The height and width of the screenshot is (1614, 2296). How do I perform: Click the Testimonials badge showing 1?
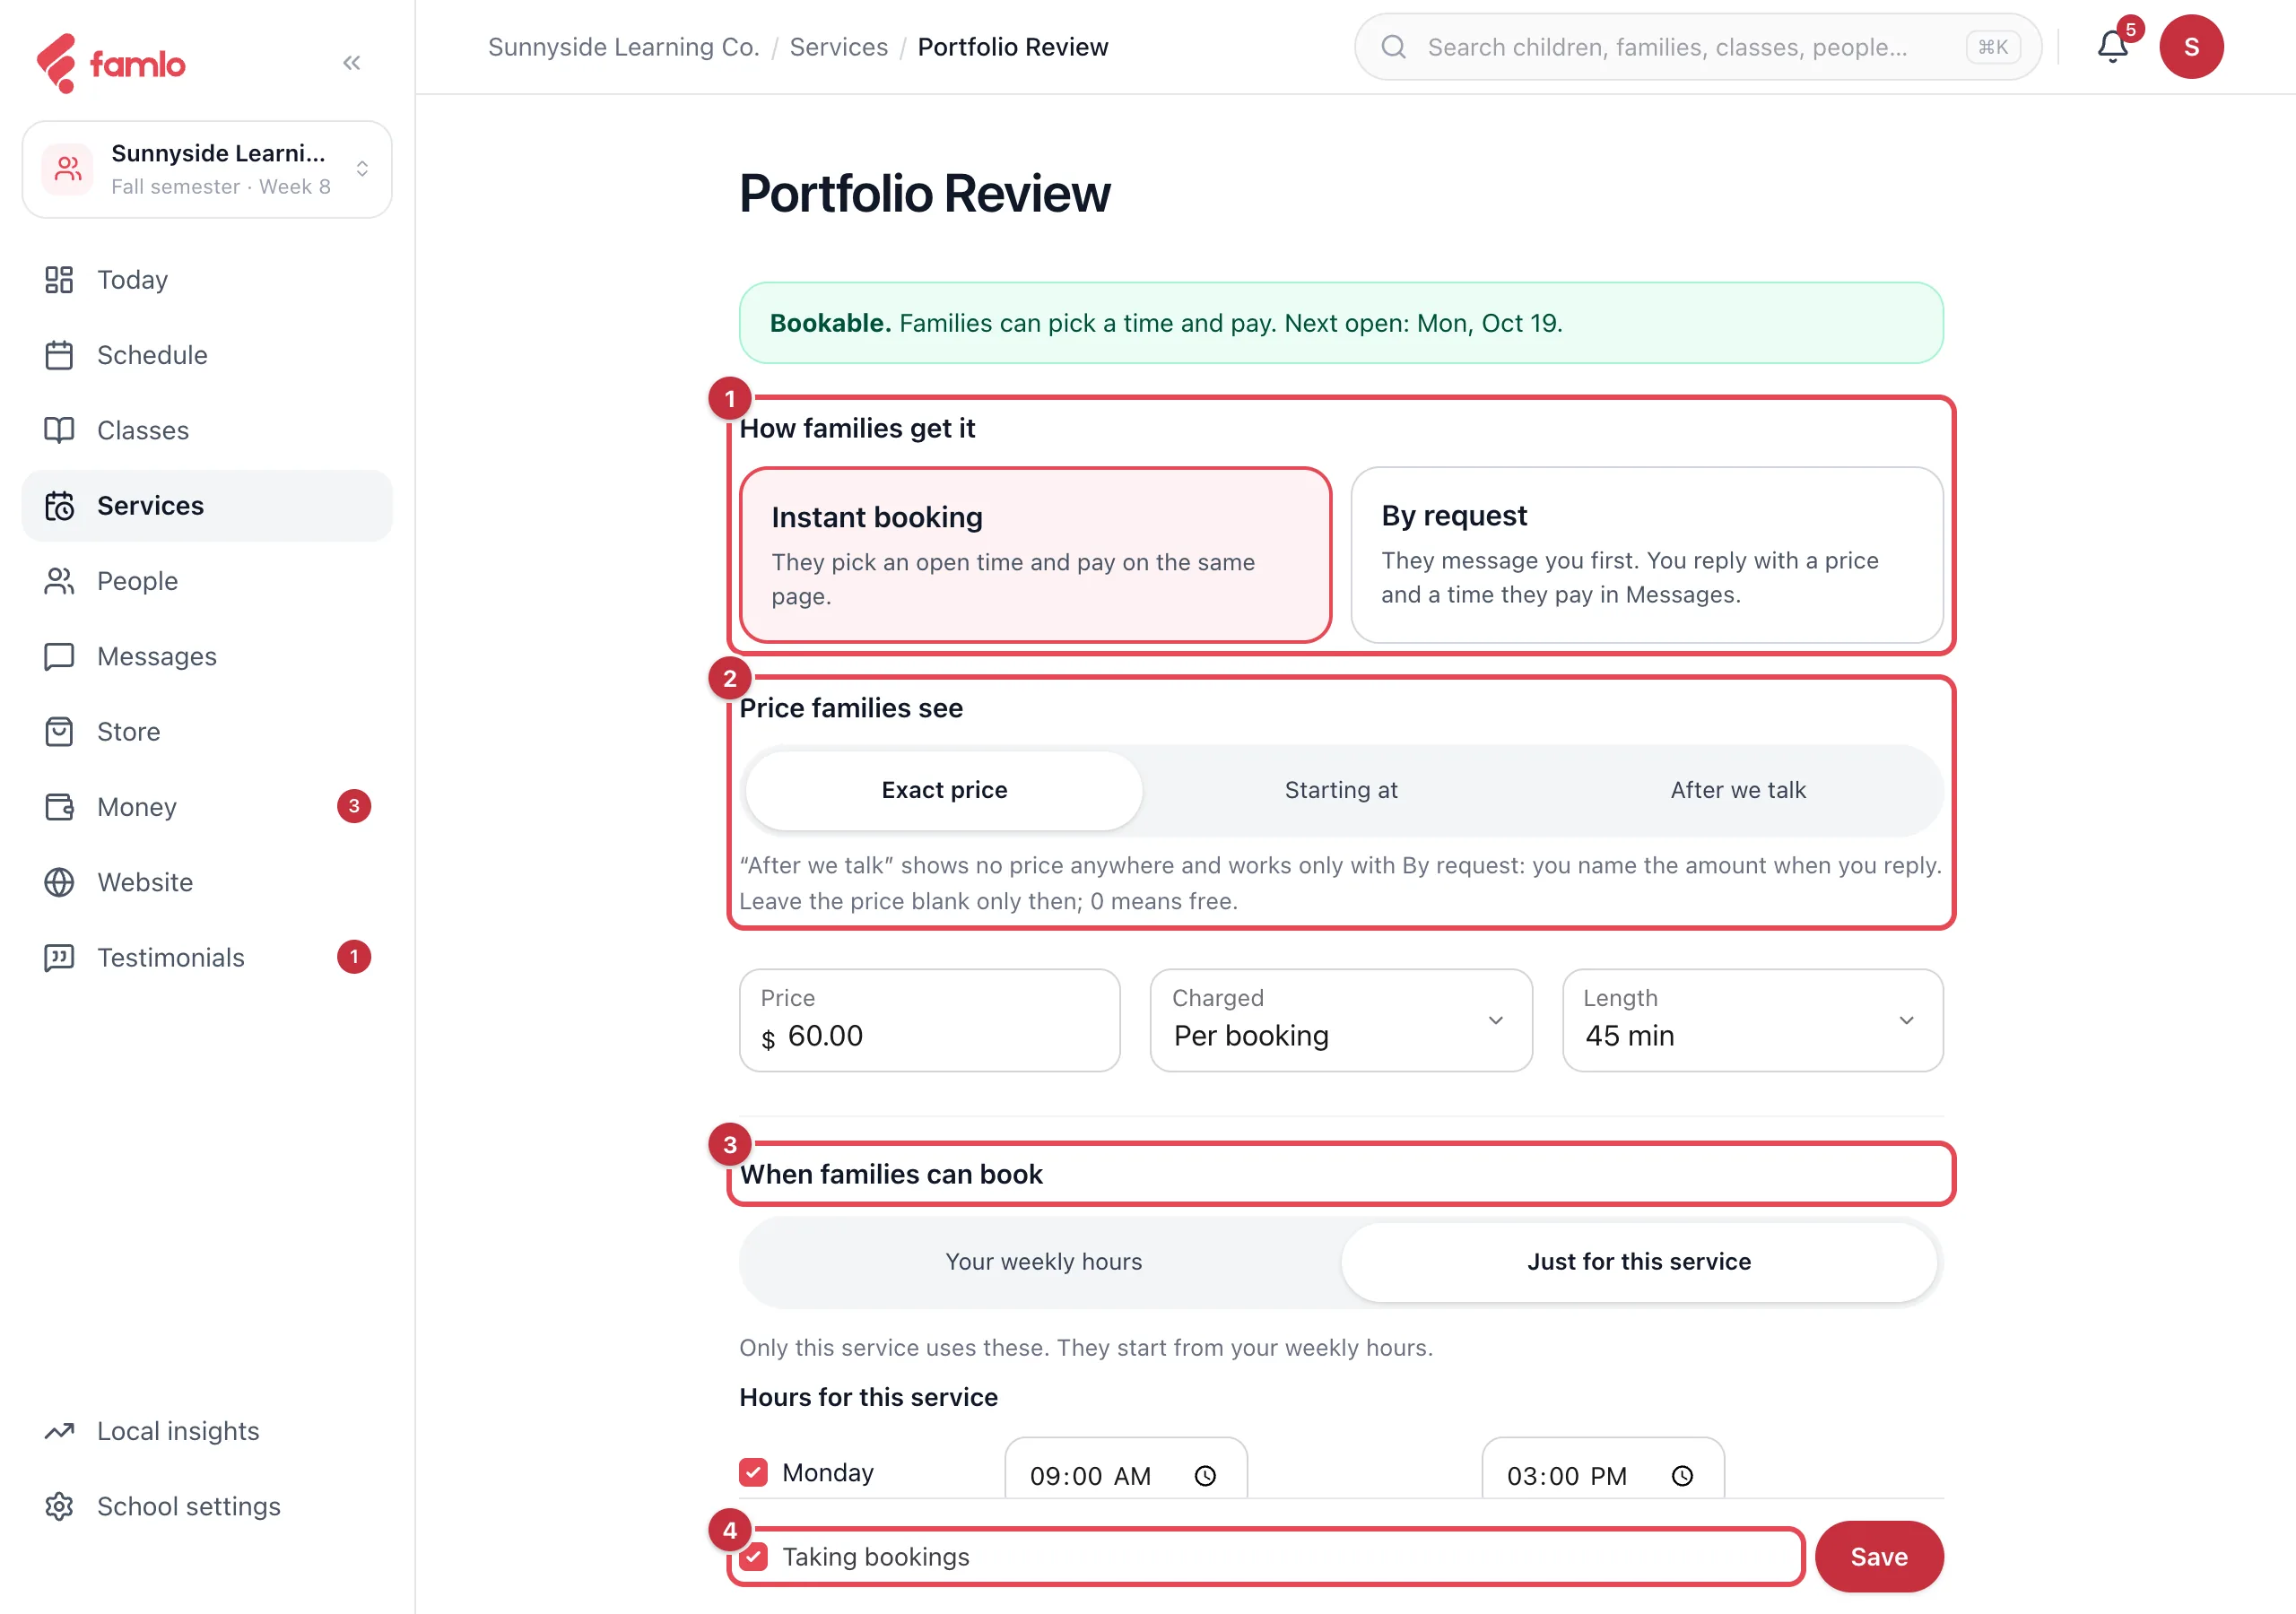pos(354,957)
